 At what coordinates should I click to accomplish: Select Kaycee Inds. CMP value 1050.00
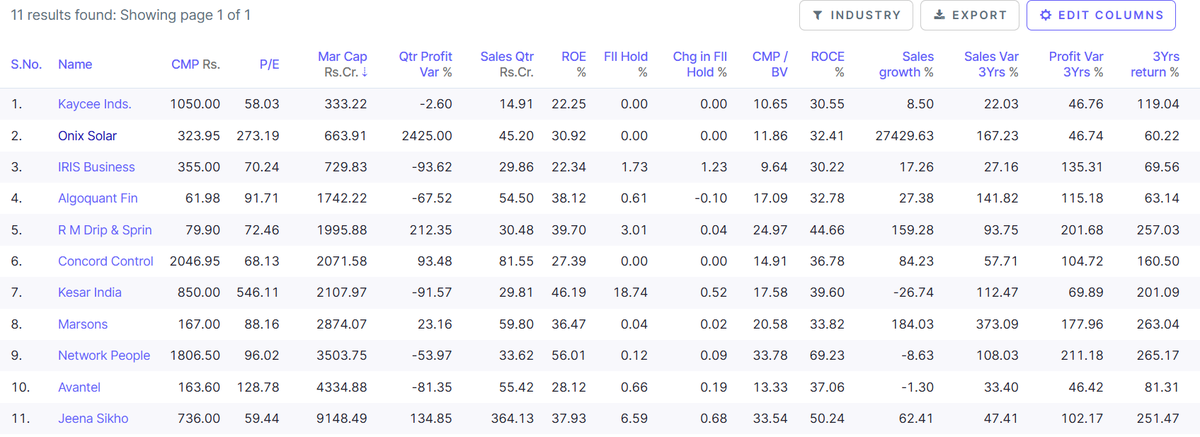(195, 104)
